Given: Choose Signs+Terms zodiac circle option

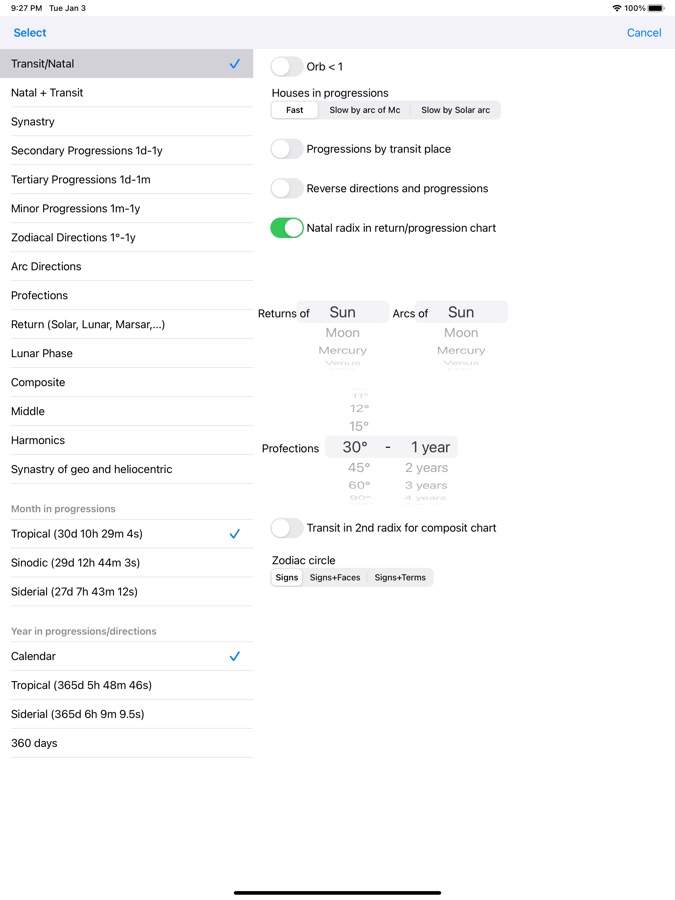Looking at the screenshot, I should (400, 578).
